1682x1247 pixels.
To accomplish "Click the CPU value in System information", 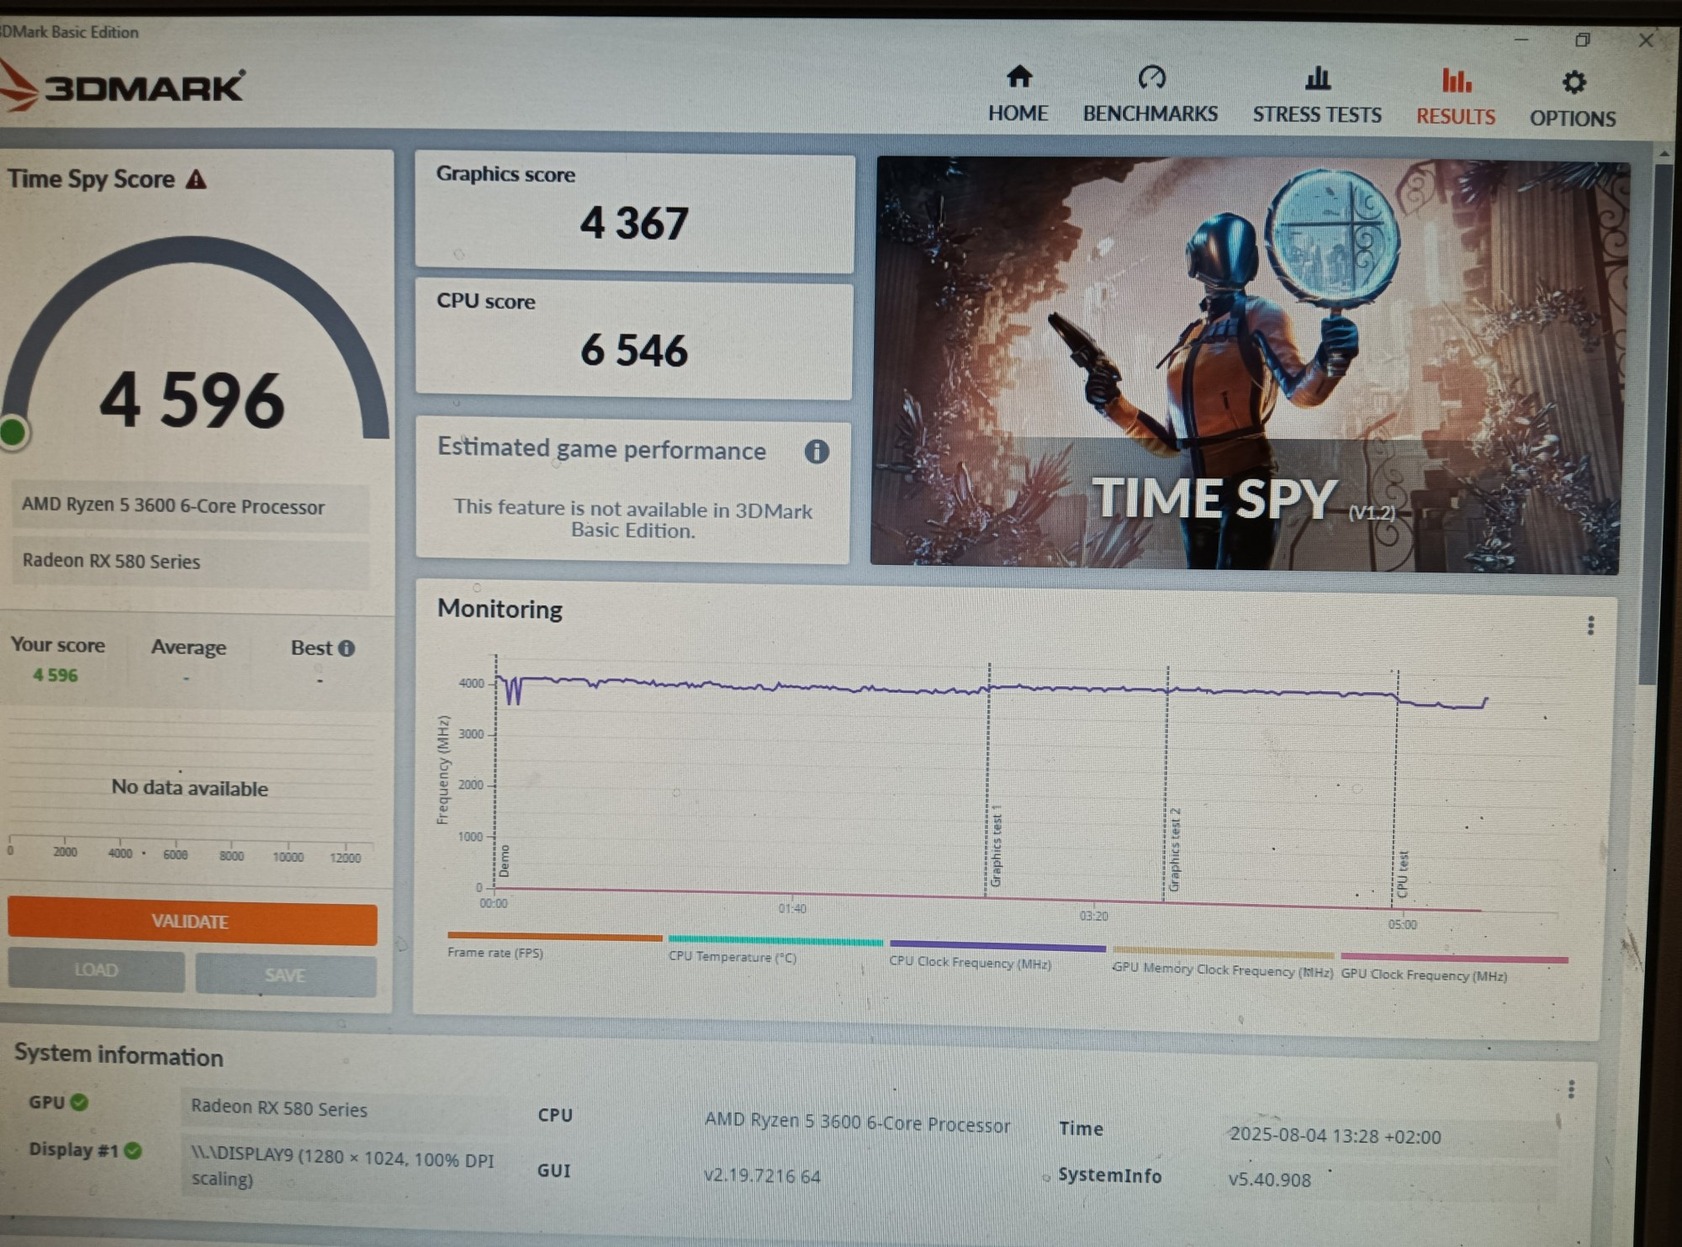I will tap(857, 1123).
